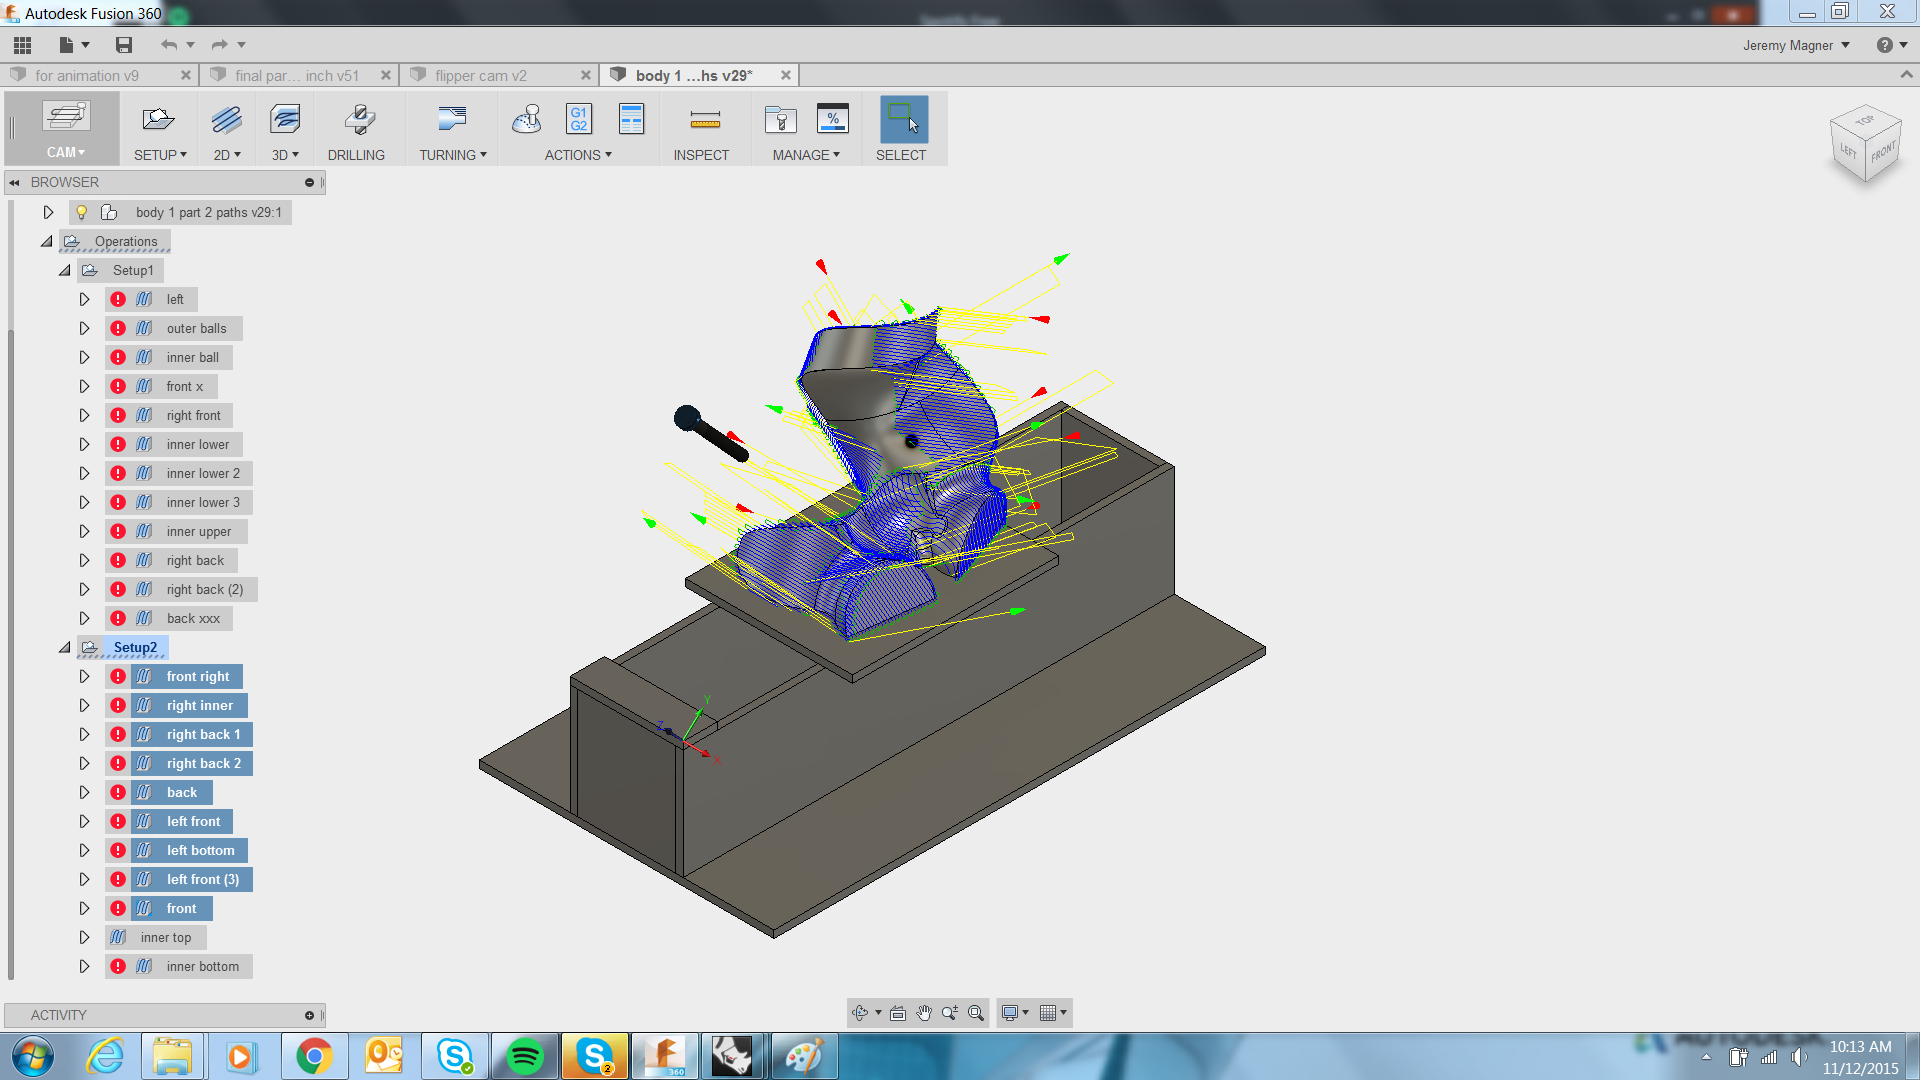Open the DRILLING tool

(x=358, y=128)
